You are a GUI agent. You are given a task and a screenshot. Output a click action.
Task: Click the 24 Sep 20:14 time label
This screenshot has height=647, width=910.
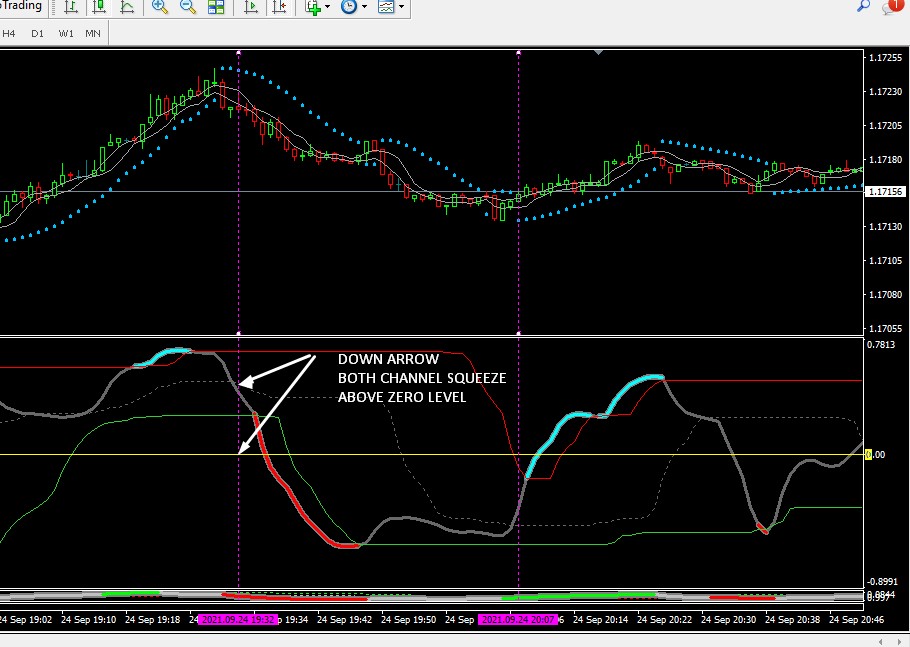pyautogui.click(x=601, y=620)
